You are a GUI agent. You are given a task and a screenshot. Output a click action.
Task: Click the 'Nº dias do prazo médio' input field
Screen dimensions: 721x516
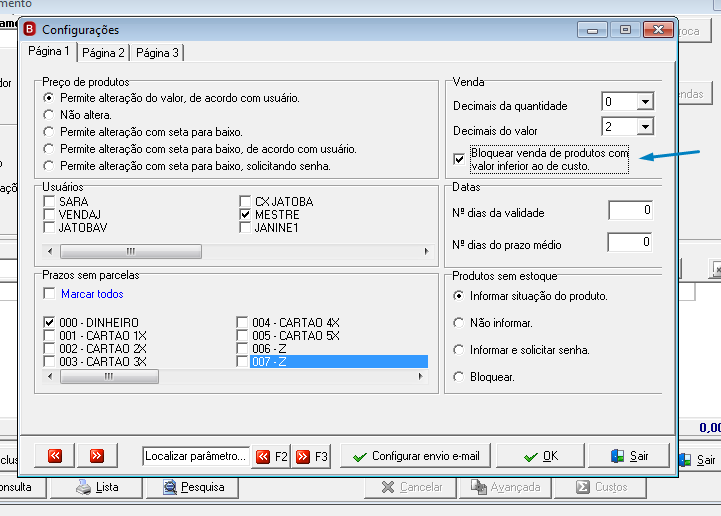pos(630,242)
